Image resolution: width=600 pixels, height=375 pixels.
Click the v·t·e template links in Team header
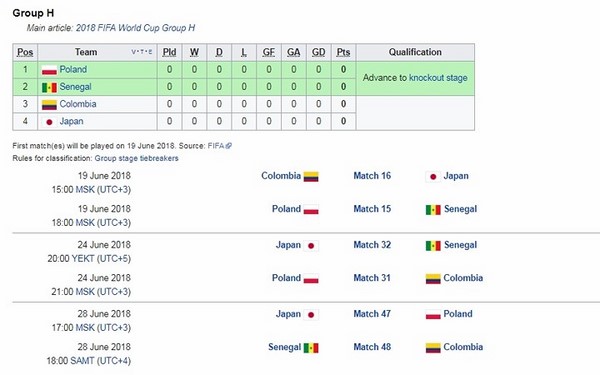tap(142, 52)
